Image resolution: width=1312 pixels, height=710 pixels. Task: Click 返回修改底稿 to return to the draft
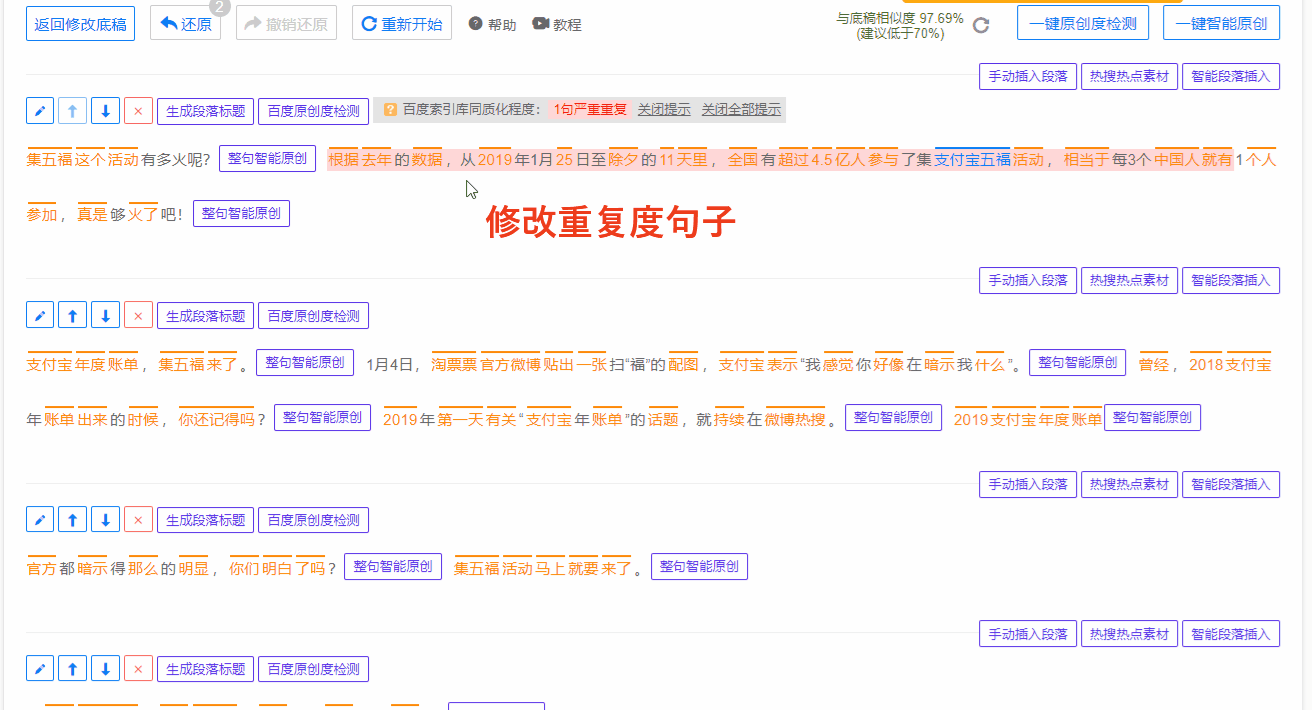point(80,23)
